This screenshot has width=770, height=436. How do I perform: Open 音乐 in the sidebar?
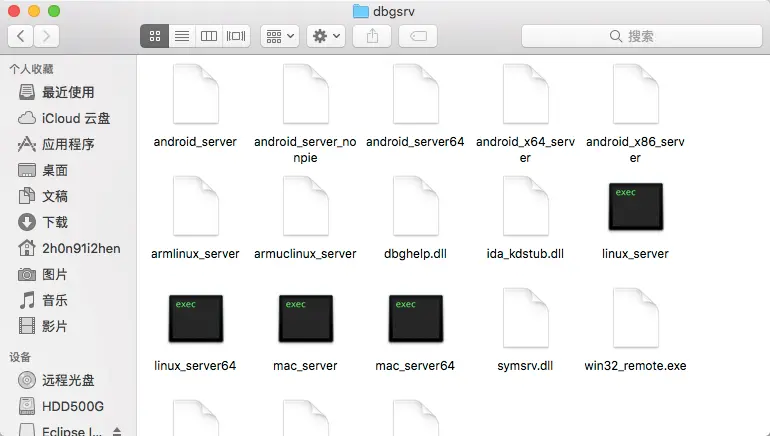(x=68, y=300)
